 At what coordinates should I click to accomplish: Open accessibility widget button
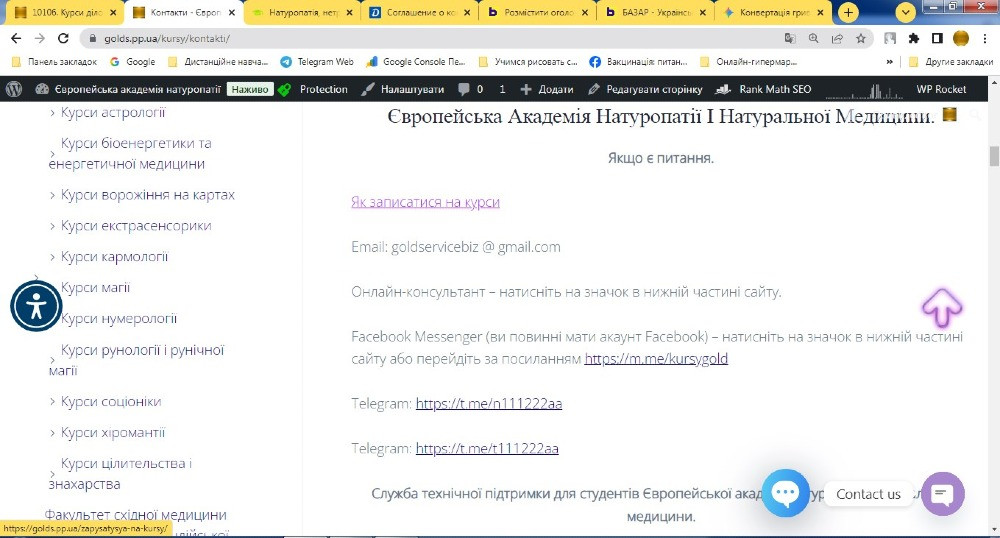[36, 307]
